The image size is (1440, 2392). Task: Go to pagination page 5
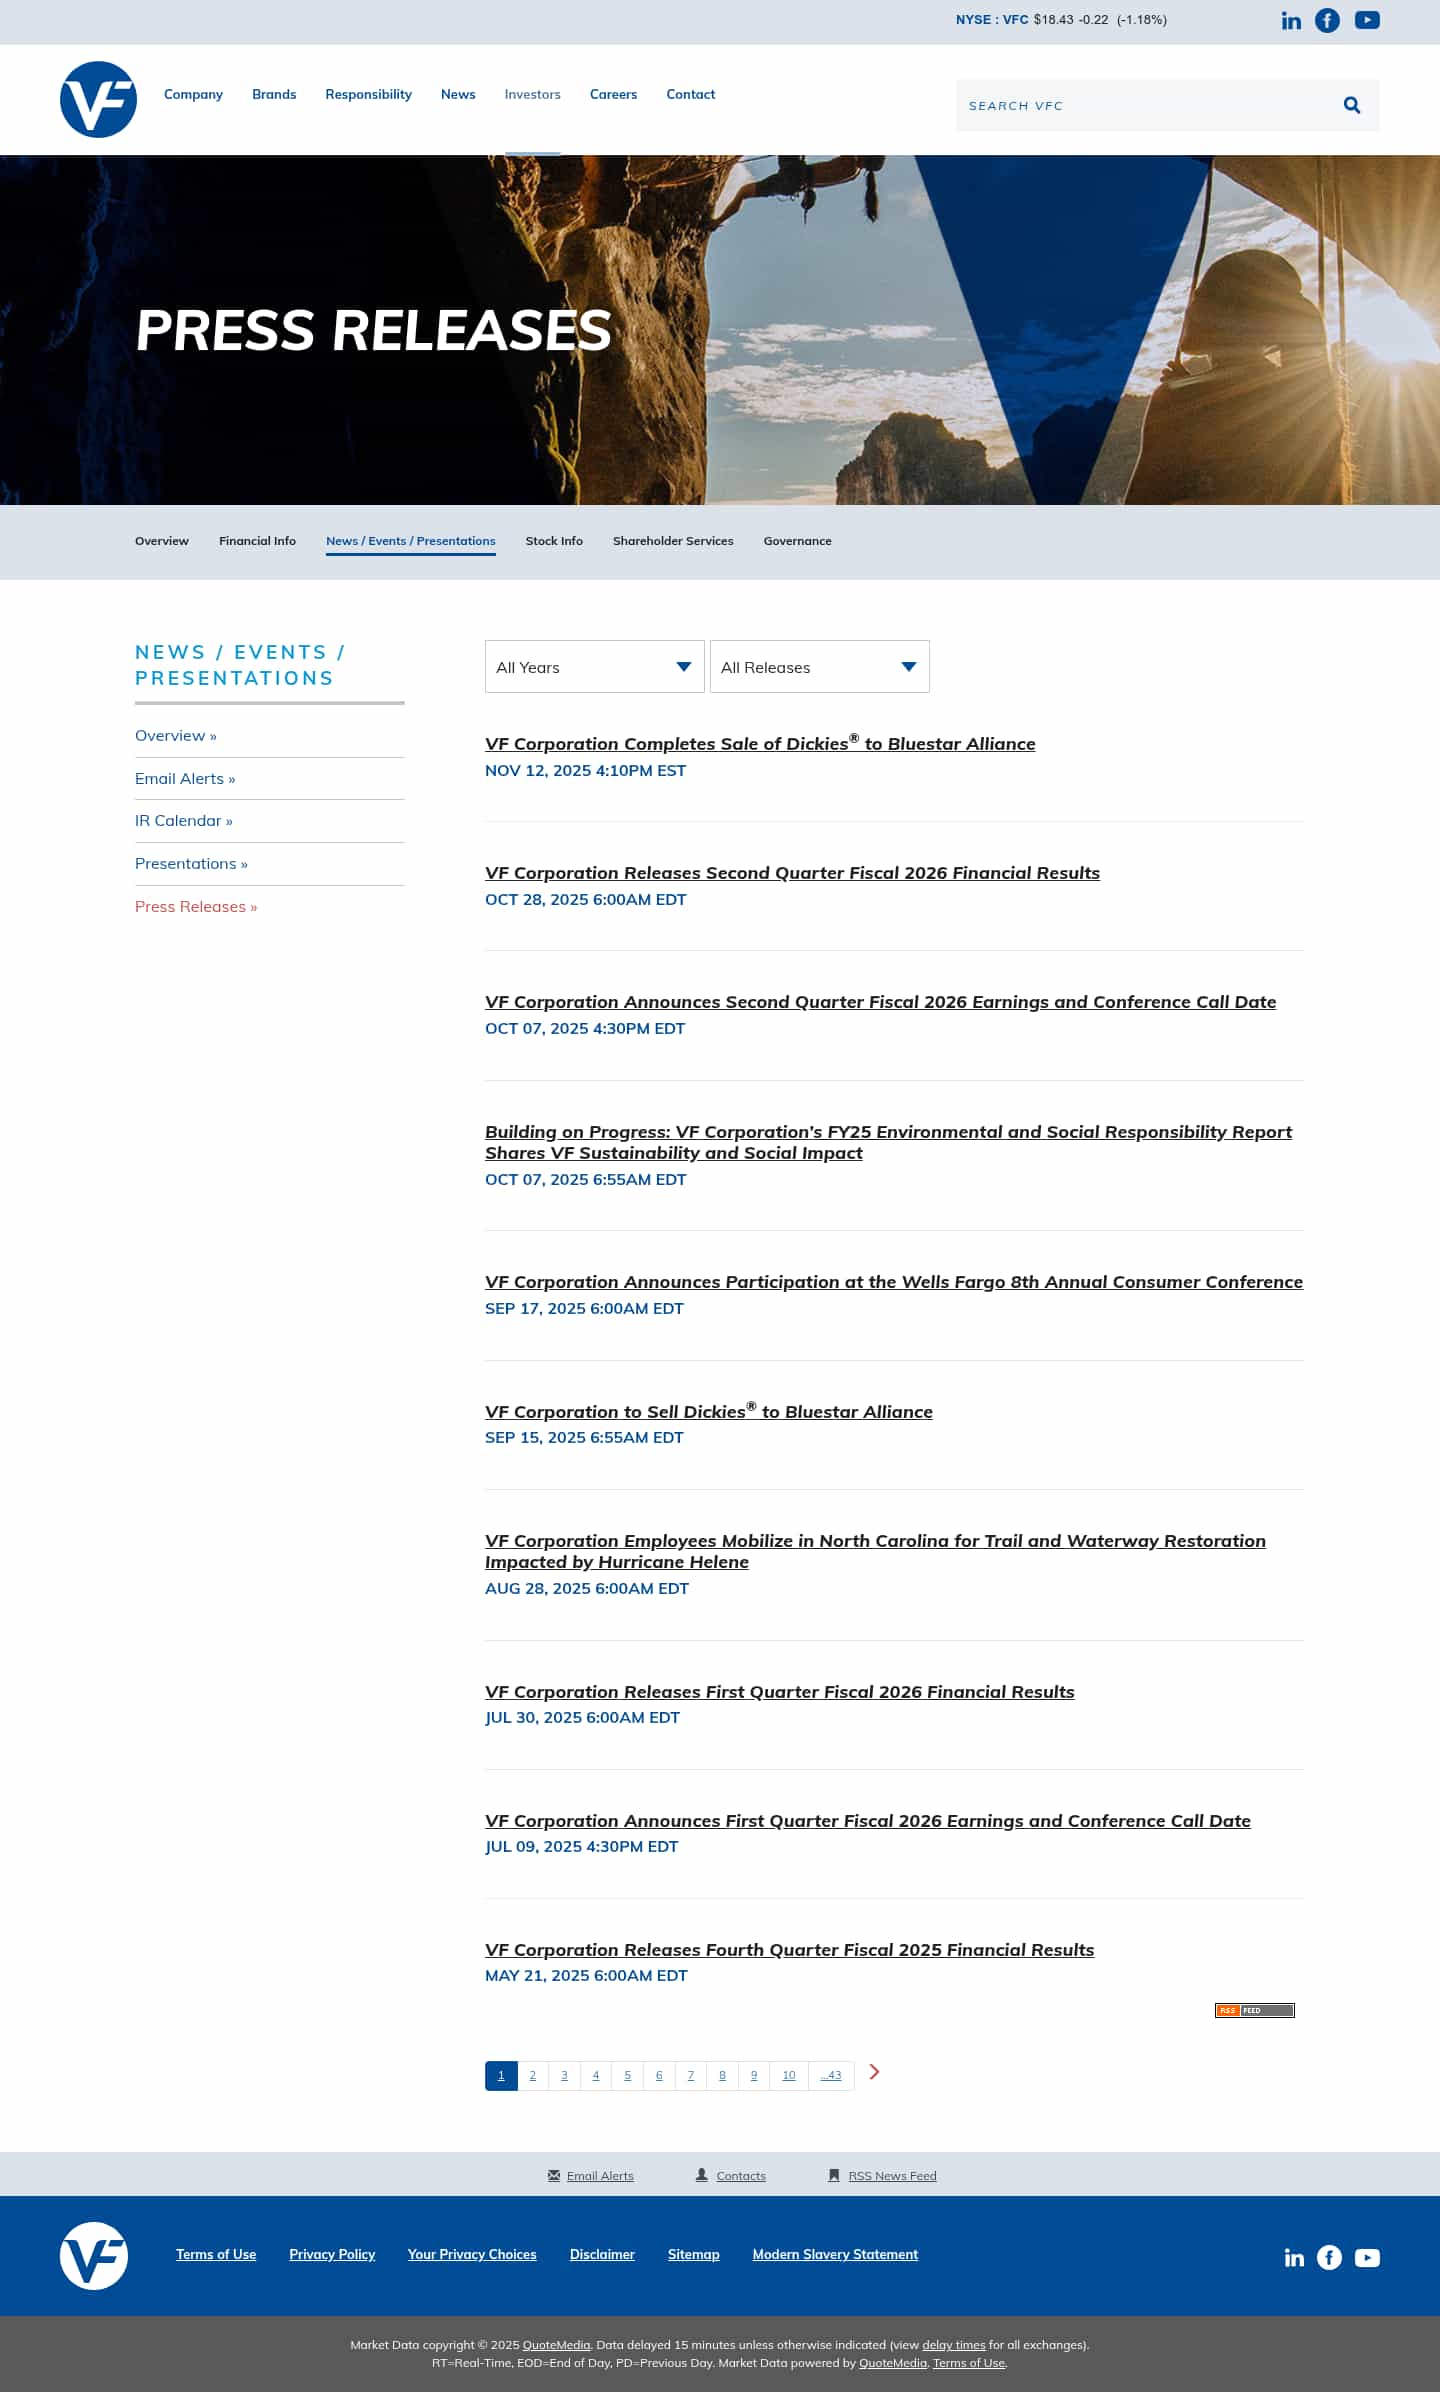(x=628, y=2075)
